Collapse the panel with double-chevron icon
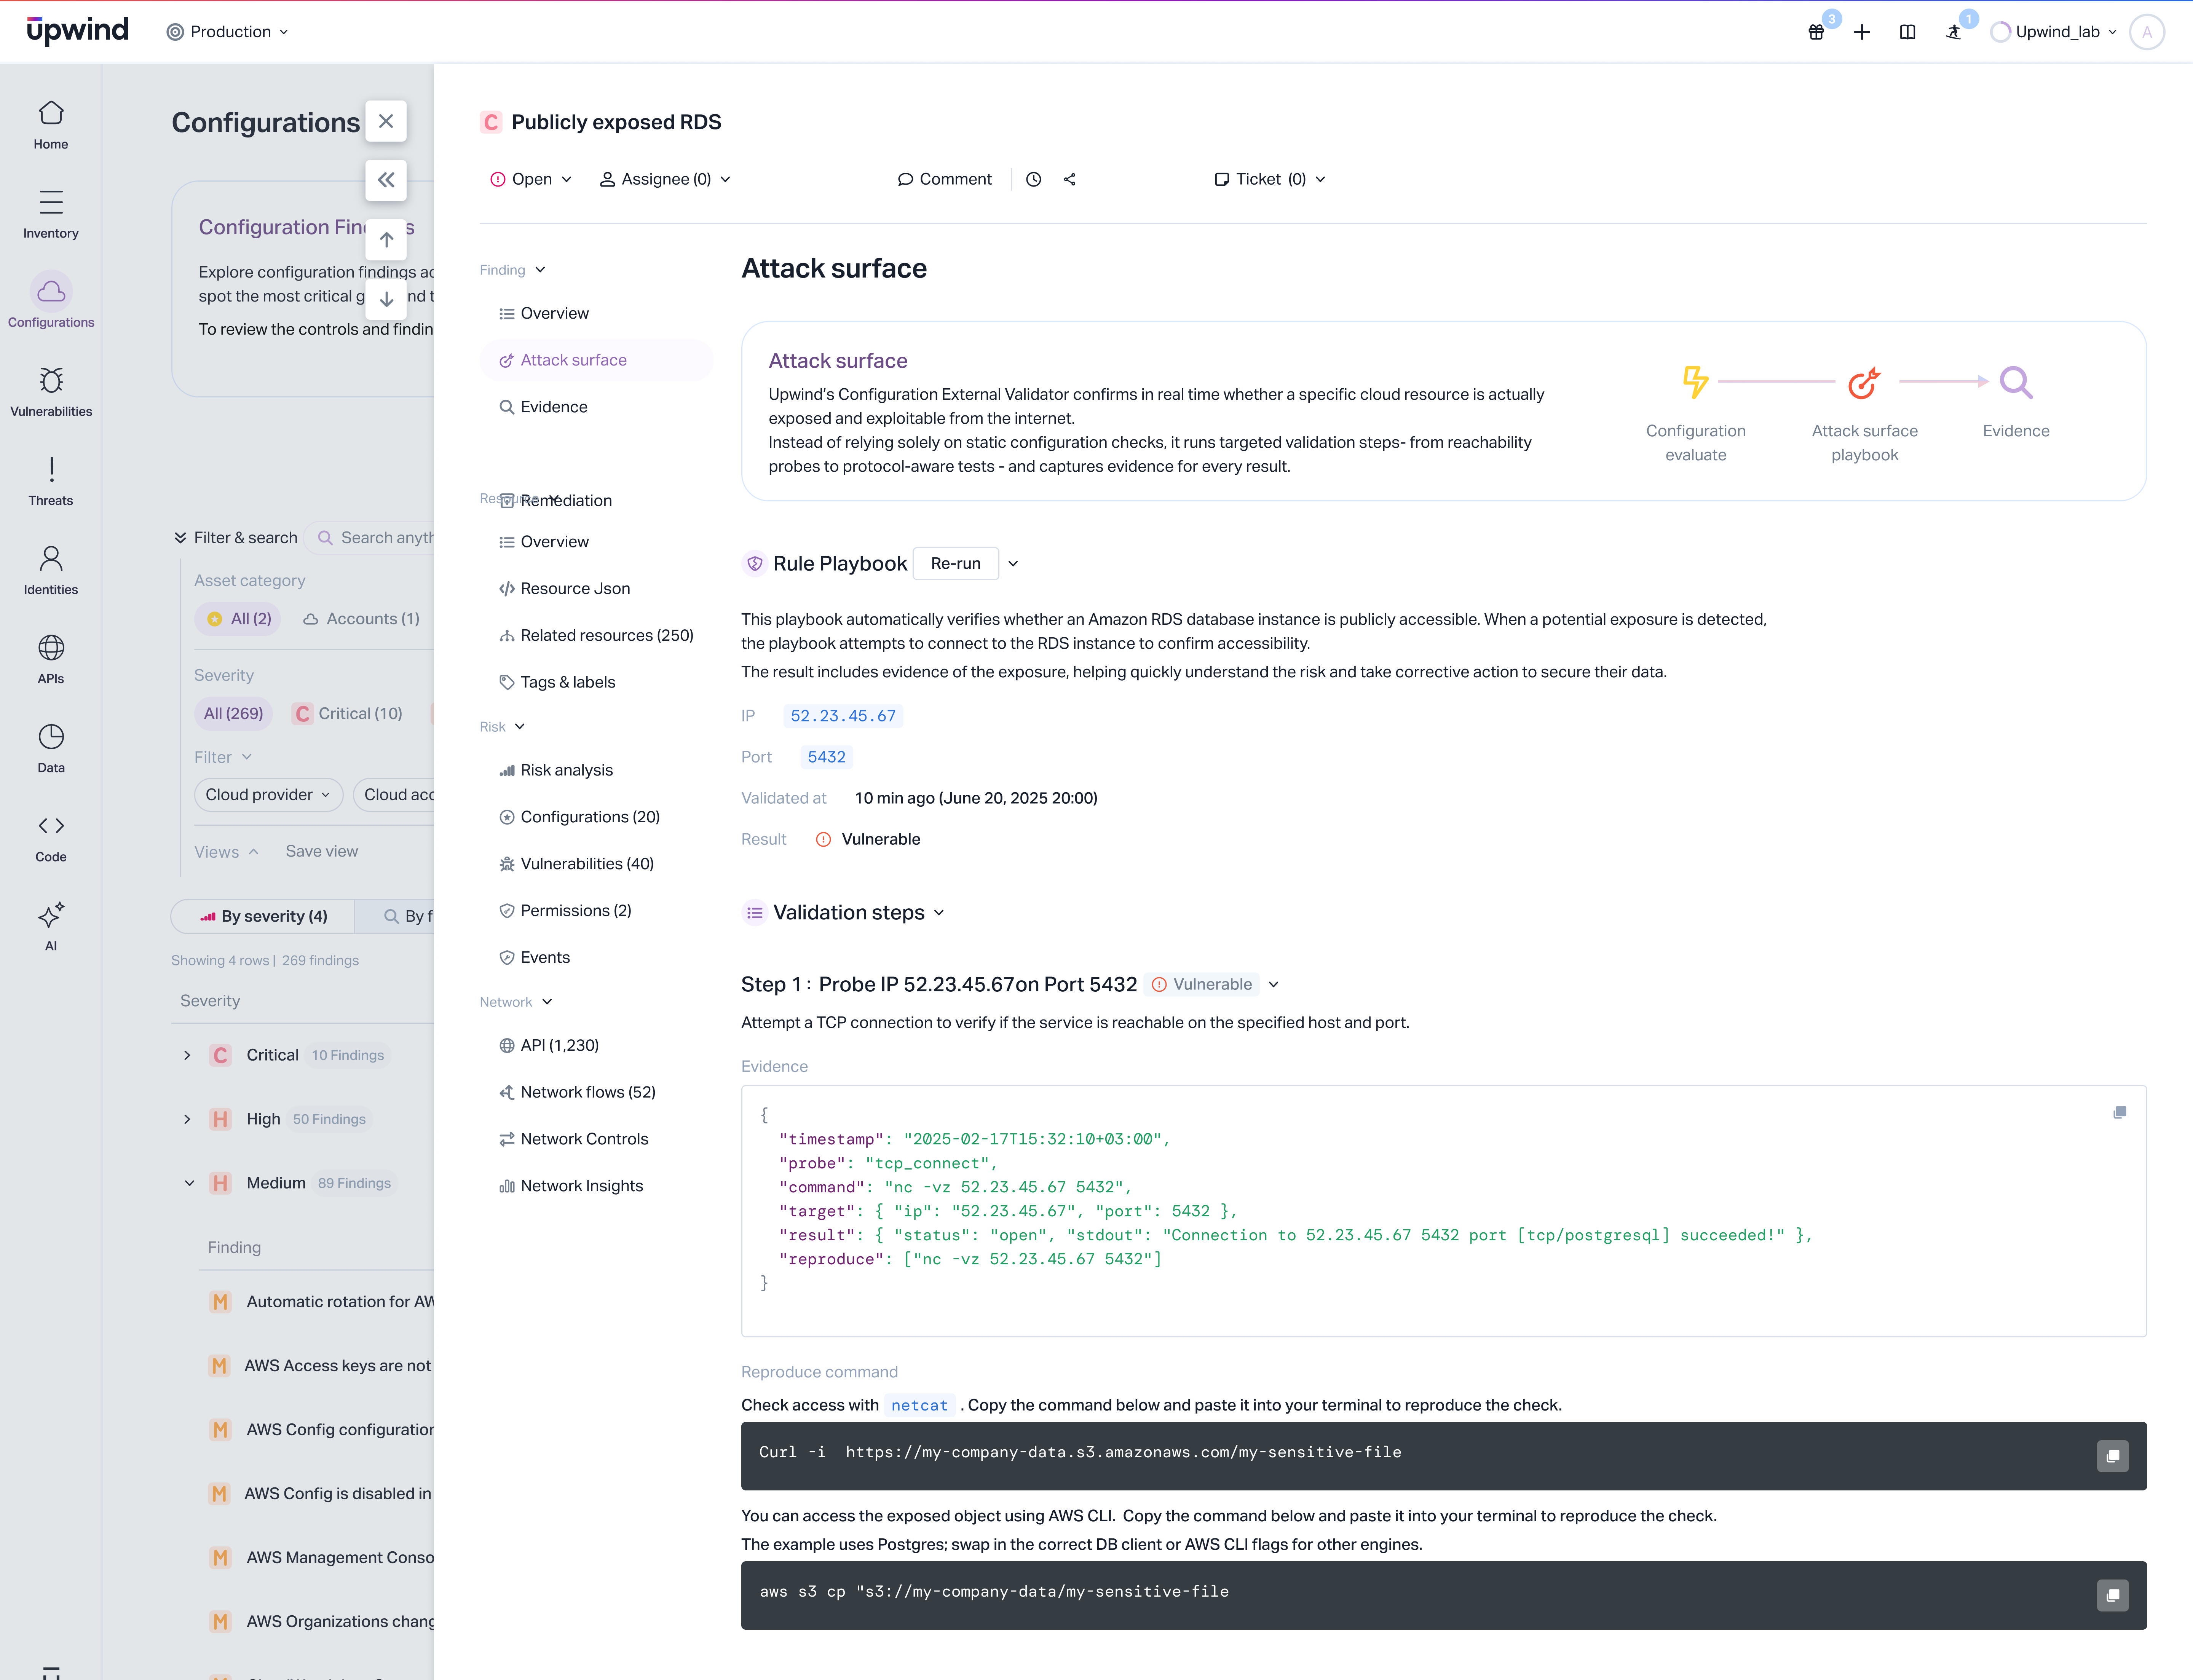This screenshot has width=2193, height=1680. point(386,180)
